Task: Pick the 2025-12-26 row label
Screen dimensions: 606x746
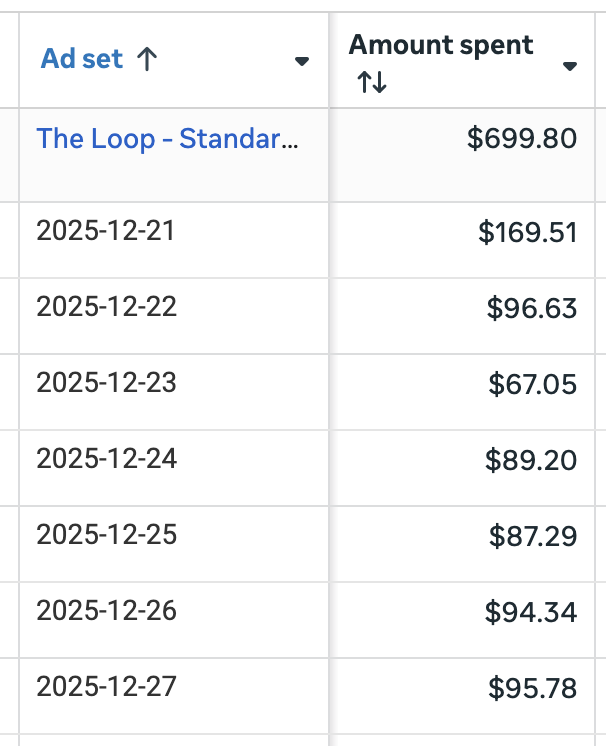Action: pos(106,611)
